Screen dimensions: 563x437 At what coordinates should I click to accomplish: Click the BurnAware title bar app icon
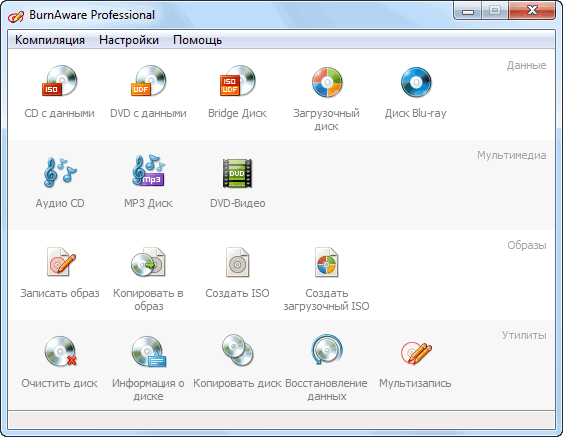click(x=17, y=16)
